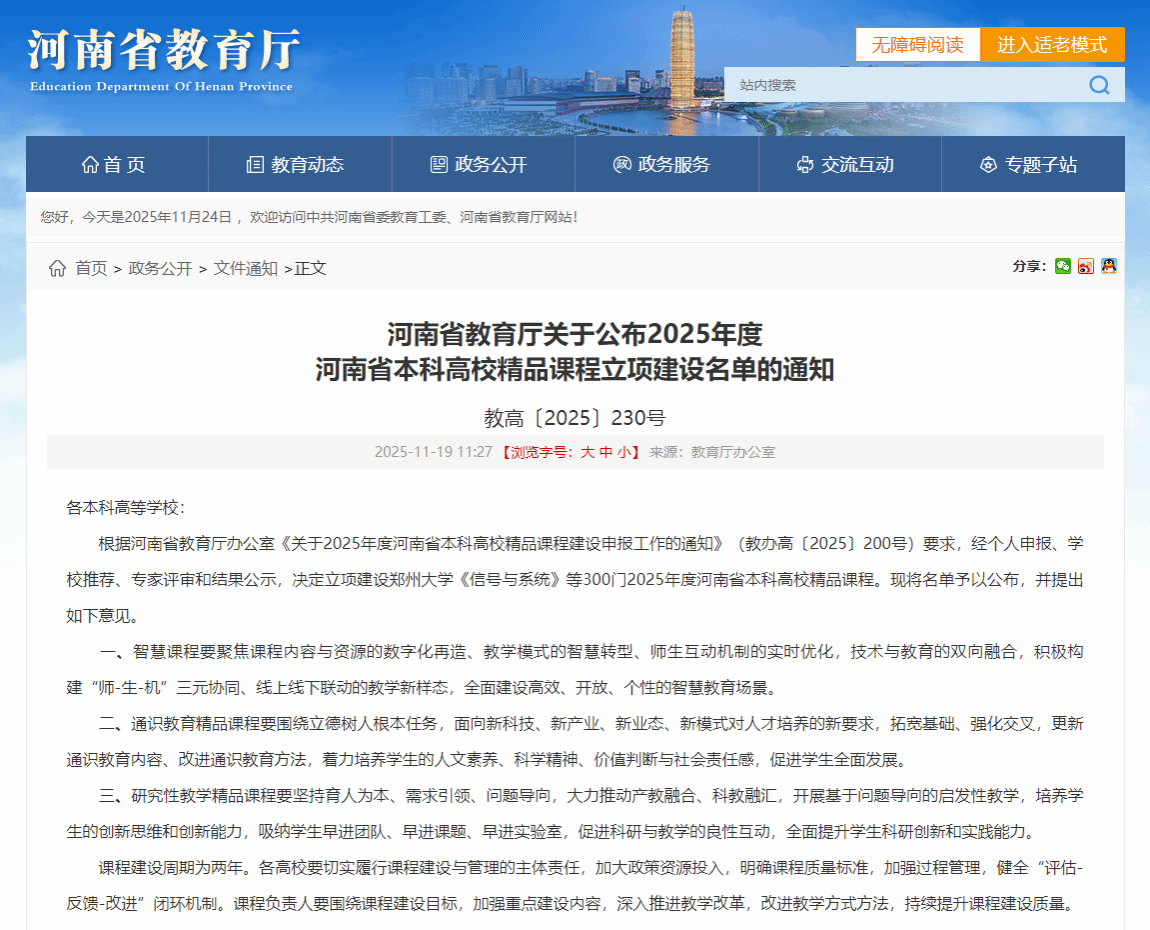Click the 教育动态 news icon

(255, 165)
